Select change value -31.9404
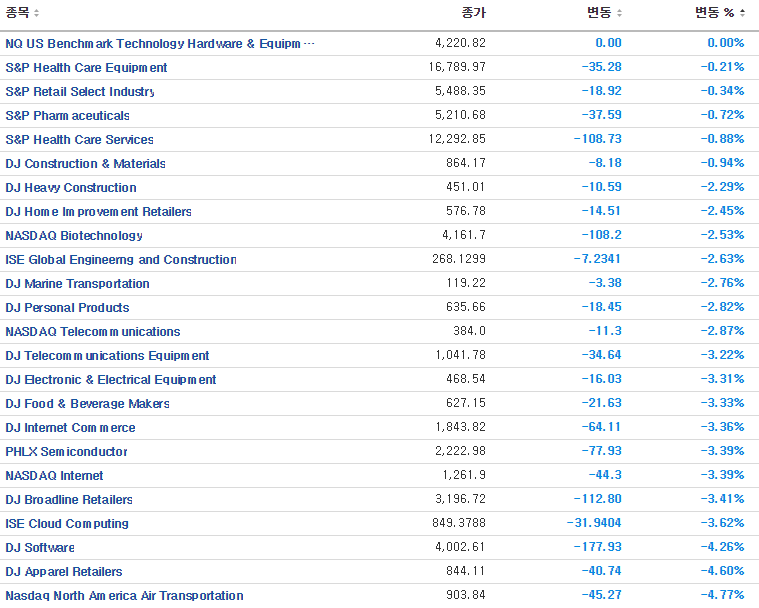This screenshot has height=608, width=759. (x=594, y=523)
